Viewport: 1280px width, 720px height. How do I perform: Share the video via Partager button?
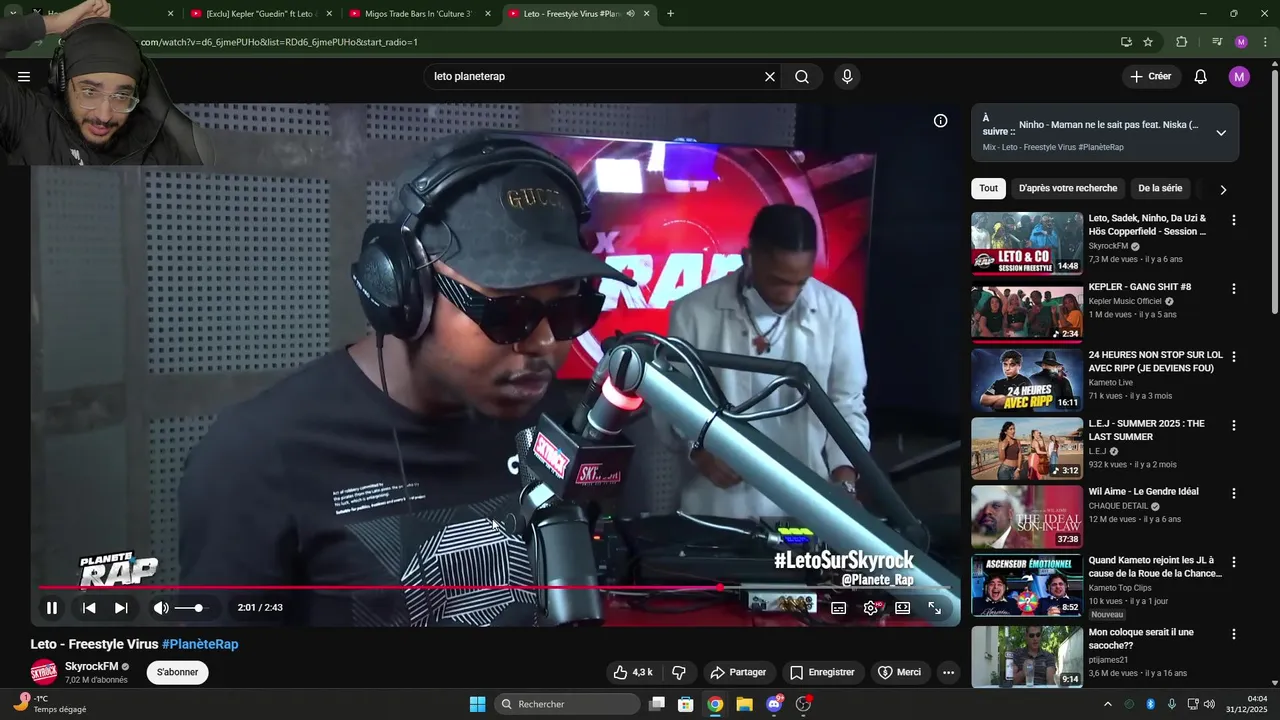tap(738, 672)
